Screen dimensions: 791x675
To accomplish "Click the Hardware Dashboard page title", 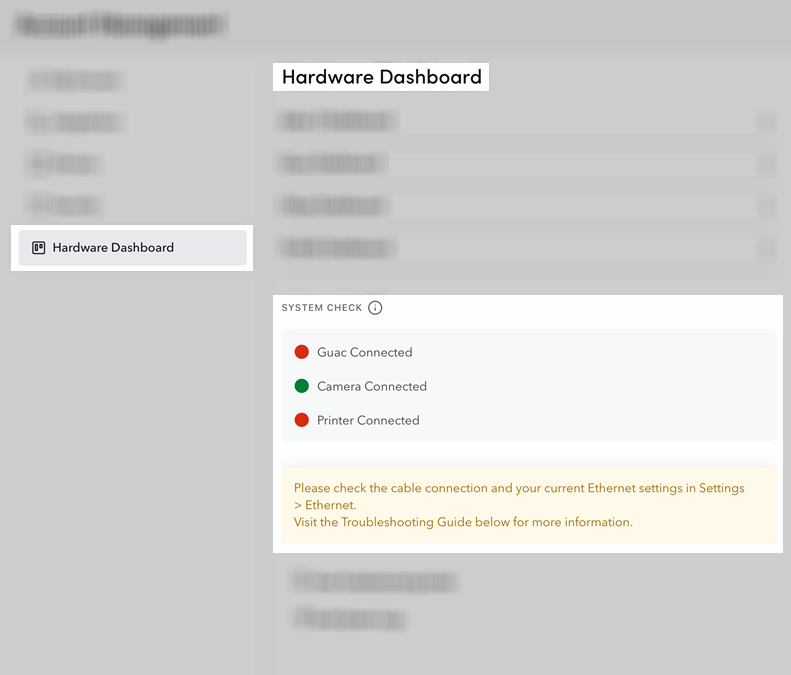I will pos(382,77).
